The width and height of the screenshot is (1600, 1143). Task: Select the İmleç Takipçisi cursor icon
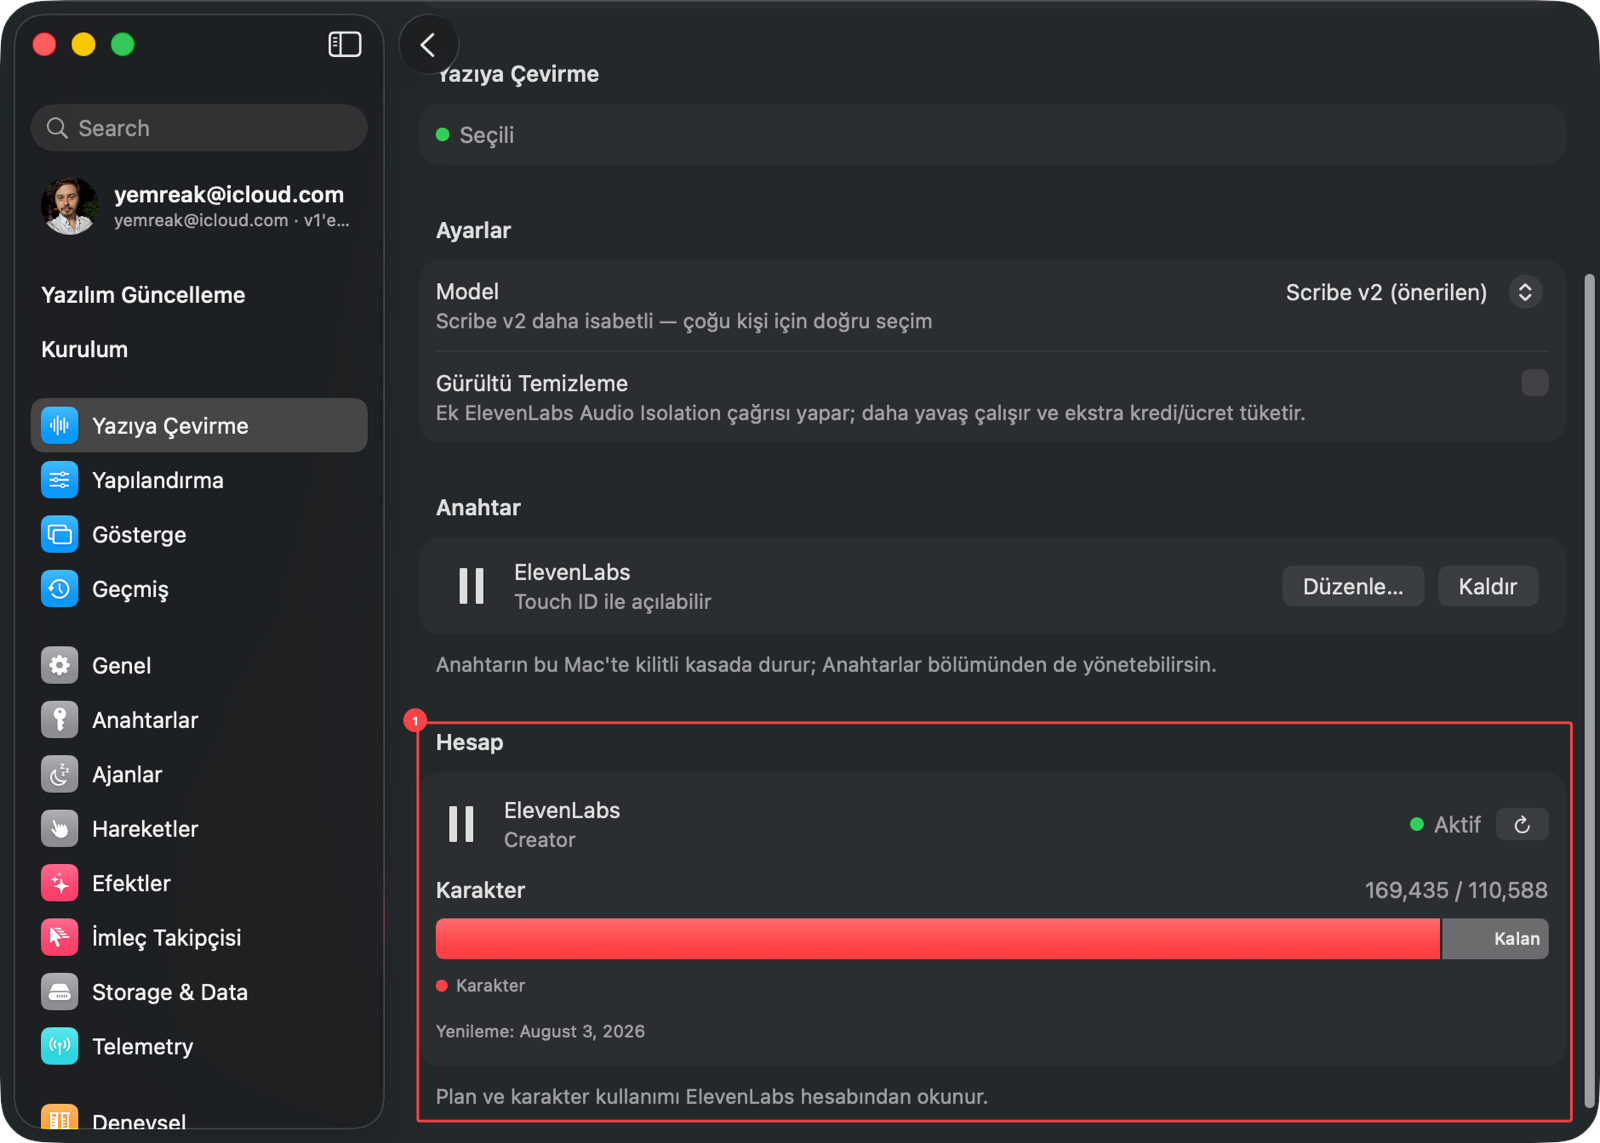tap(60, 937)
